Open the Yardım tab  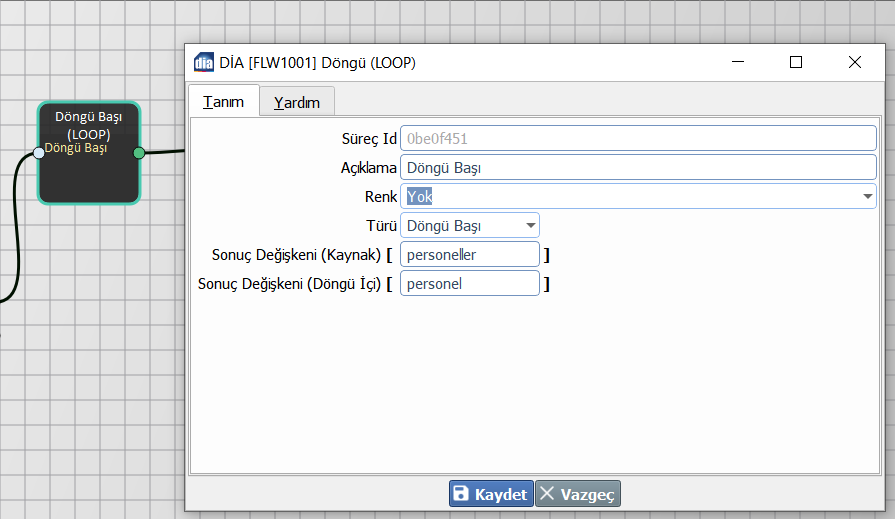click(x=297, y=102)
